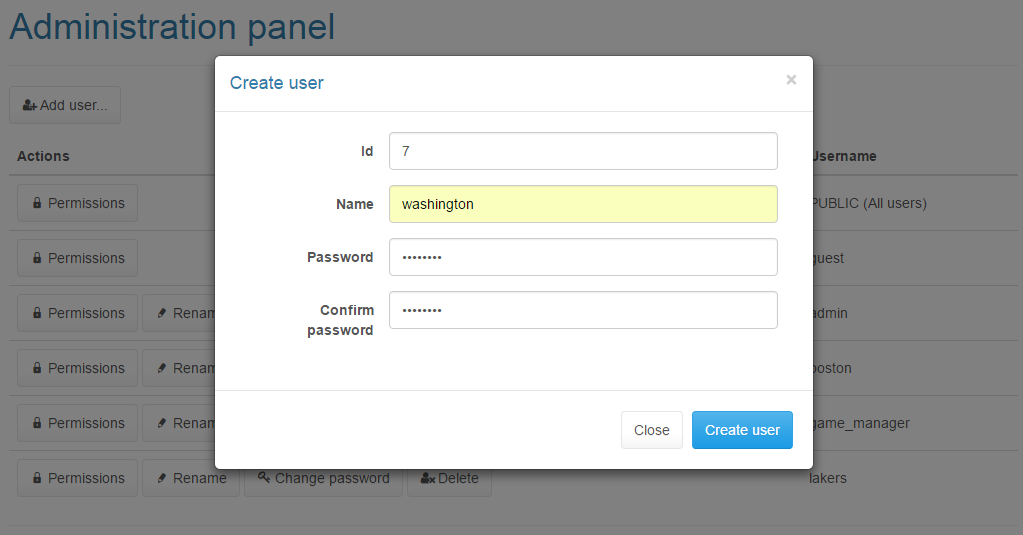Close the Create user dialog with X
Image resolution: width=1023 pixels, height=535 pixels.
(791, 80)
